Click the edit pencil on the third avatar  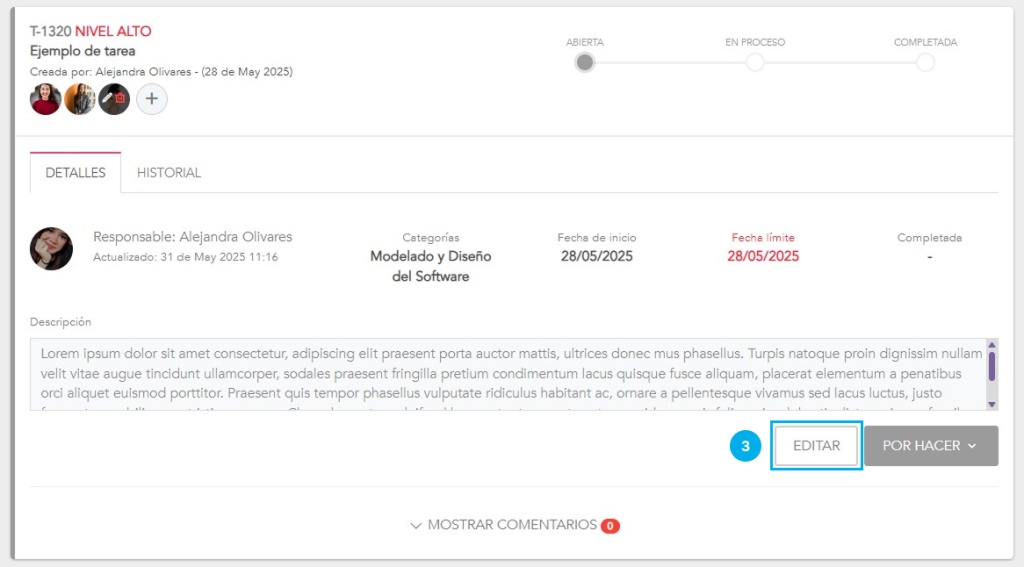coord(106,98)
